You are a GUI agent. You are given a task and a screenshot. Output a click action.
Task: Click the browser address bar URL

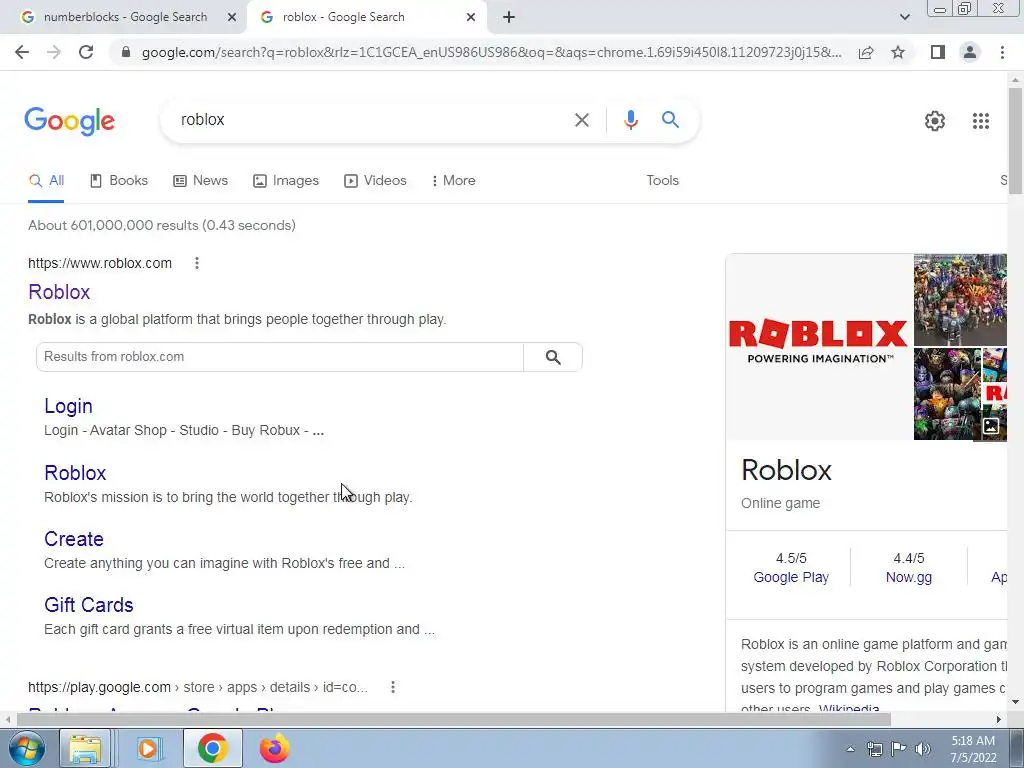[491, 52]
